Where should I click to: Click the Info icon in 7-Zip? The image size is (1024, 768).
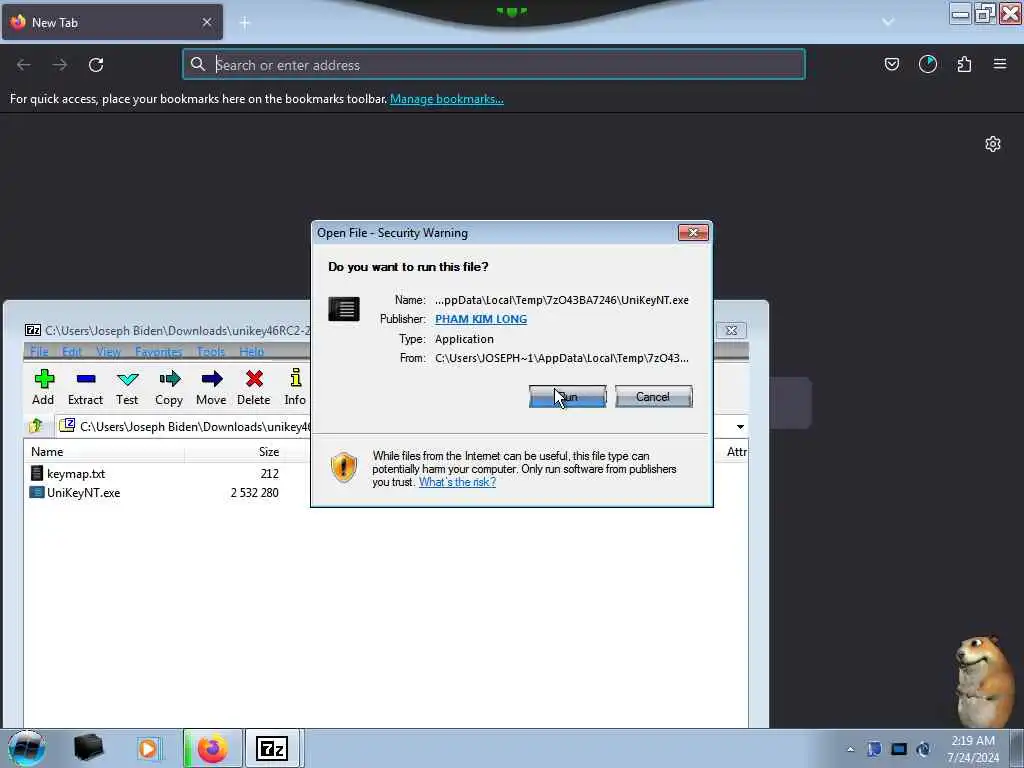(x=295, y=387)
